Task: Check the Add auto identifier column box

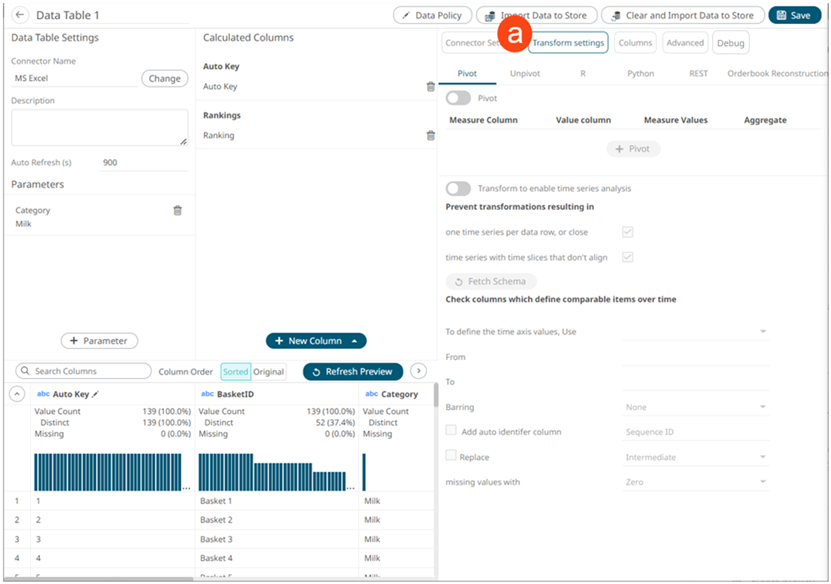Action: tap(451, 431)
